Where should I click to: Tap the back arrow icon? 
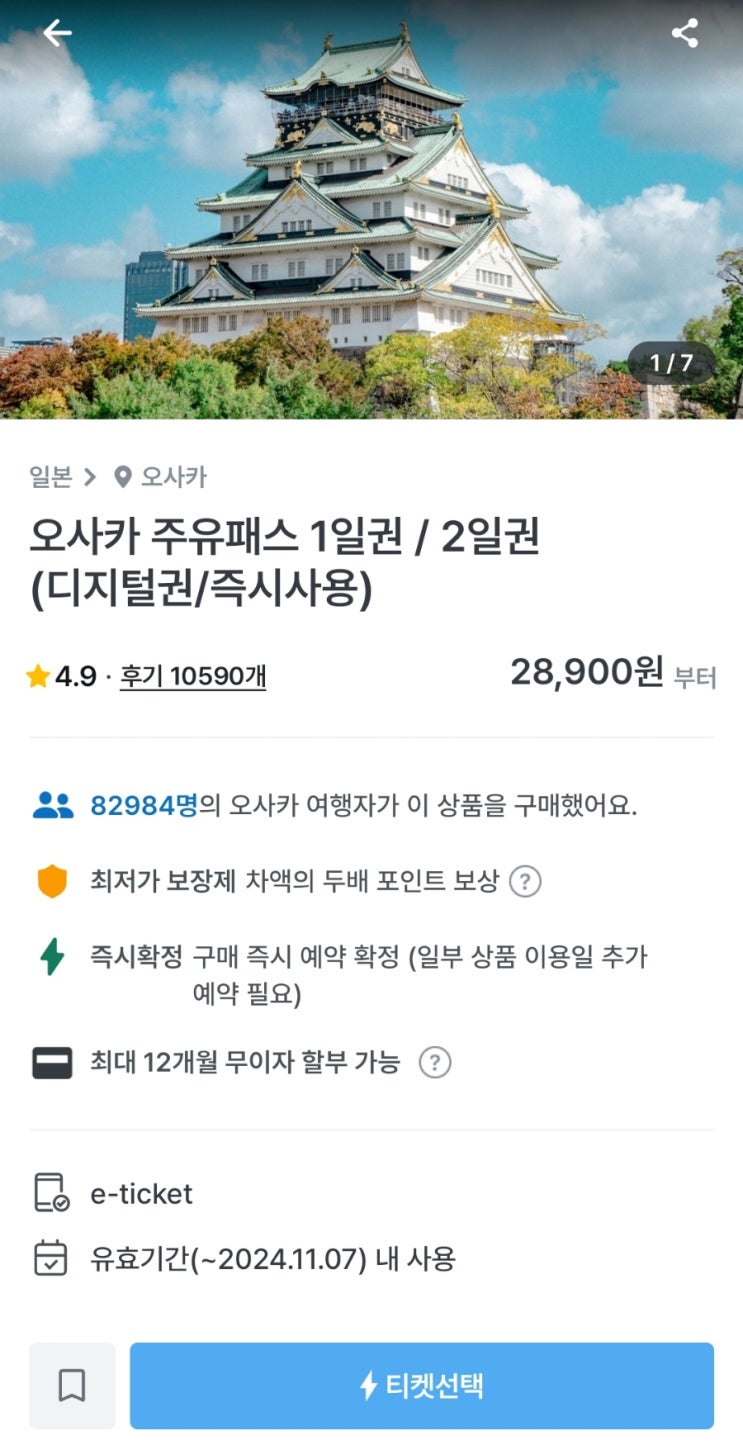[x=57, y=33]
